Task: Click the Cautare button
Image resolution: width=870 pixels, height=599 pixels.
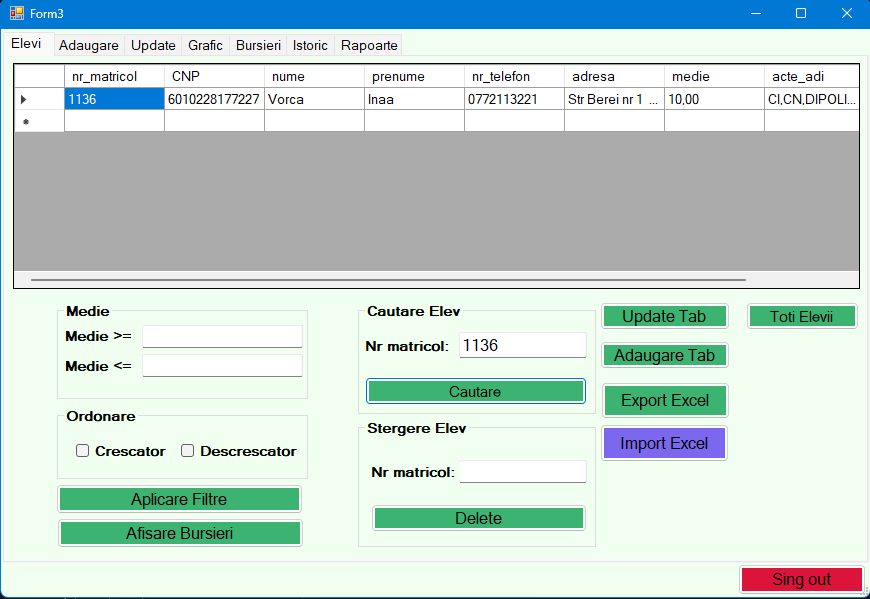Action: point(475,391)
